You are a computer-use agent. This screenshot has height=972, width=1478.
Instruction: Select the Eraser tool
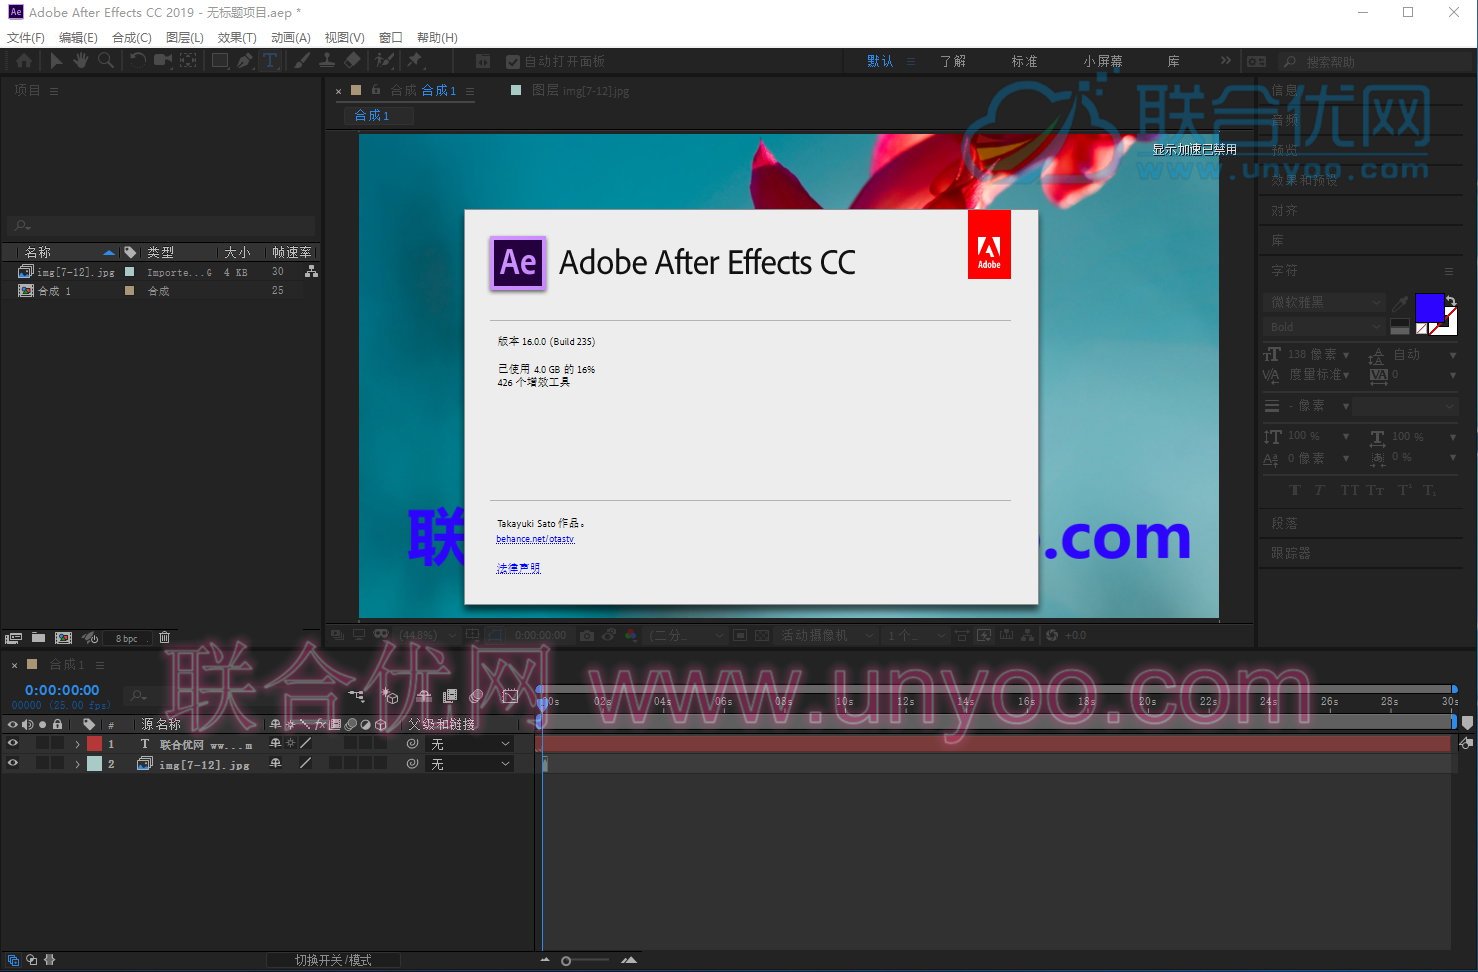click(352, 61)
